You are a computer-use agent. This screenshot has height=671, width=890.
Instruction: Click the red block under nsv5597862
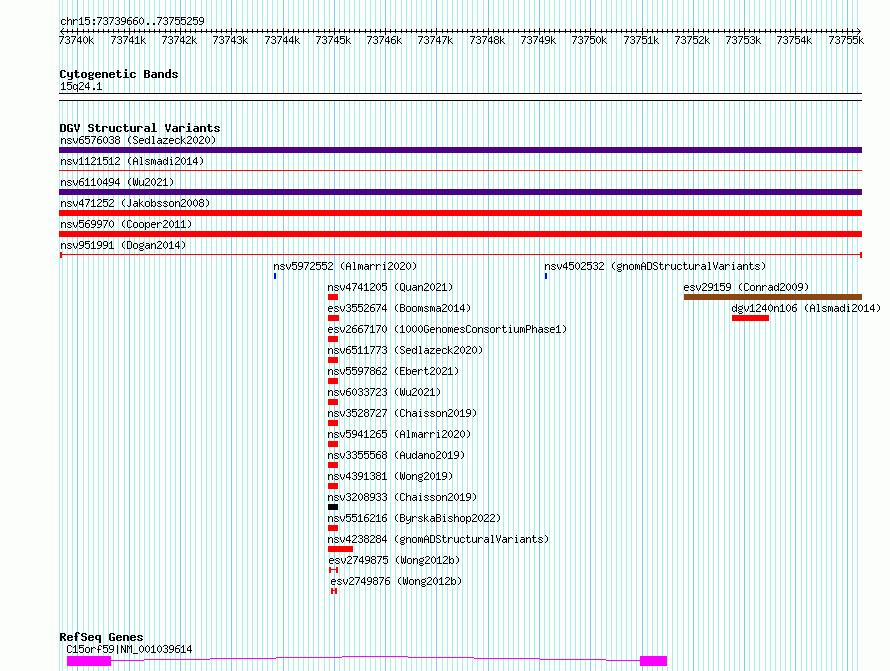coord(333,381)
